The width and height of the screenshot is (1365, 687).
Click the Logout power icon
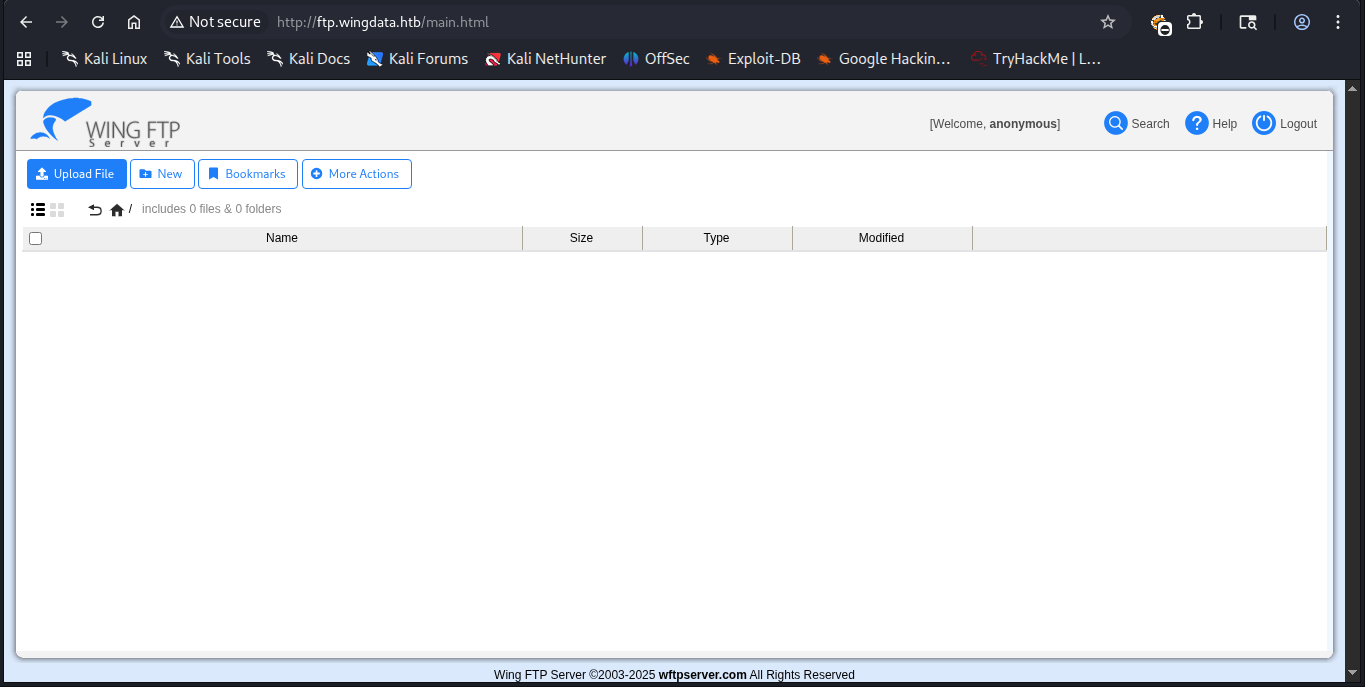point(1264,123)
